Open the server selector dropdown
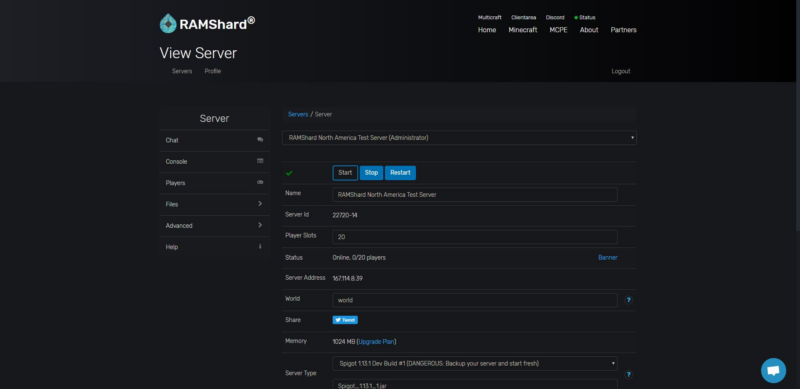800x389 pixels. click(x=459, y=138)
